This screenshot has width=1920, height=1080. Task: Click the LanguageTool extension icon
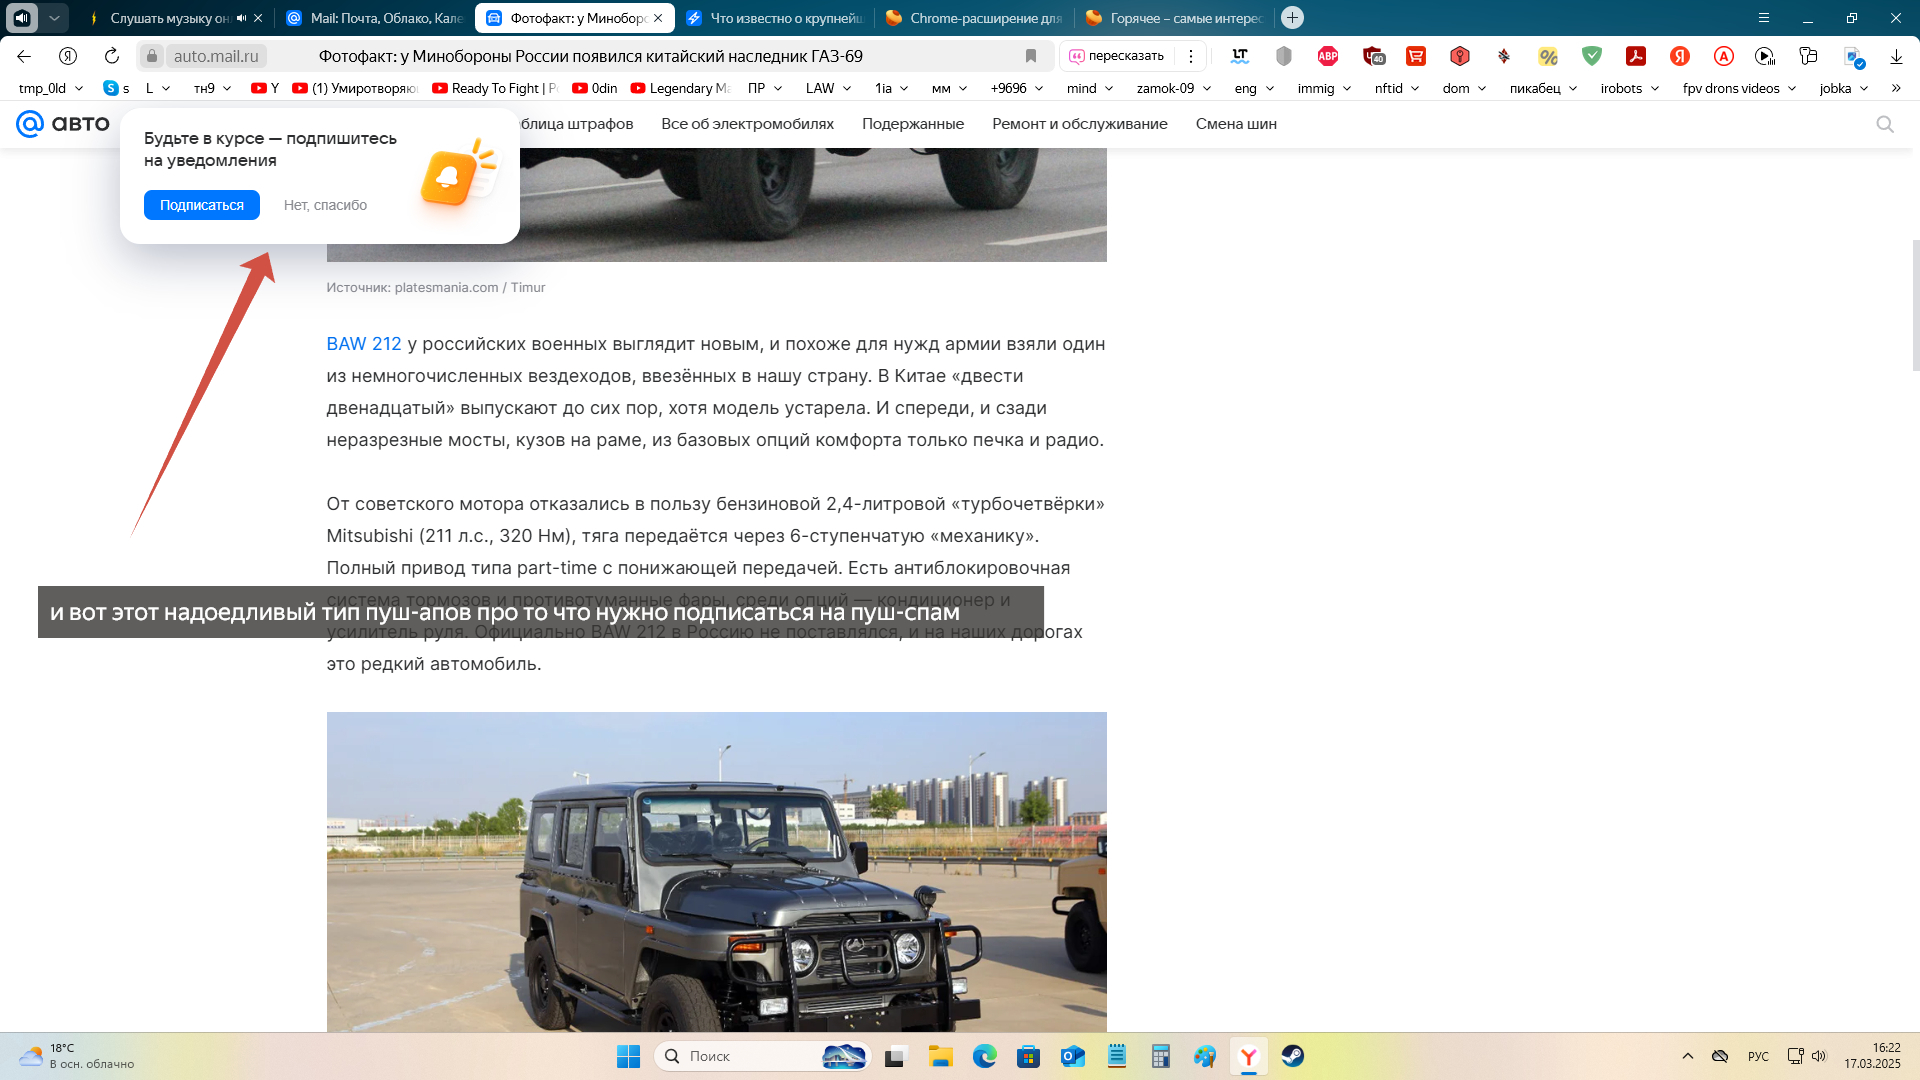click(1240, 56)
